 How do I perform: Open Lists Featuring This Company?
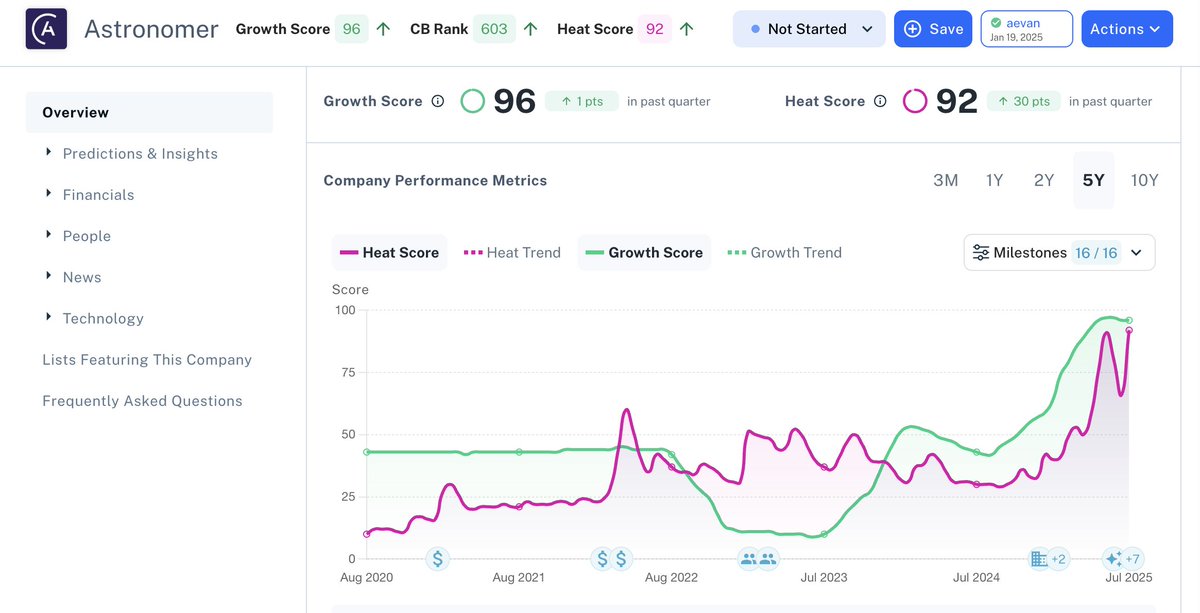coord(147,360)
